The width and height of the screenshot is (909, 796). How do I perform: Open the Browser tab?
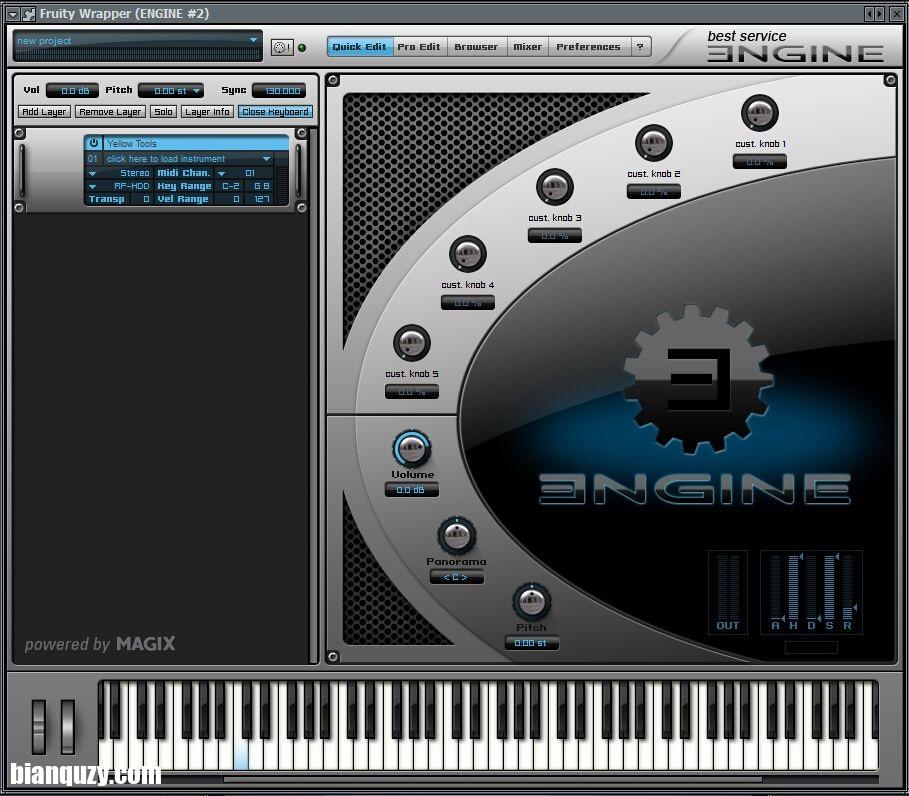(476, 47)
